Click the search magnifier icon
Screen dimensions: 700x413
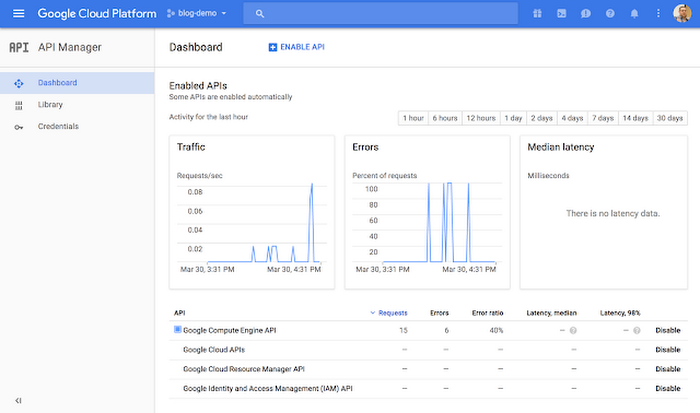click(260, 14)
